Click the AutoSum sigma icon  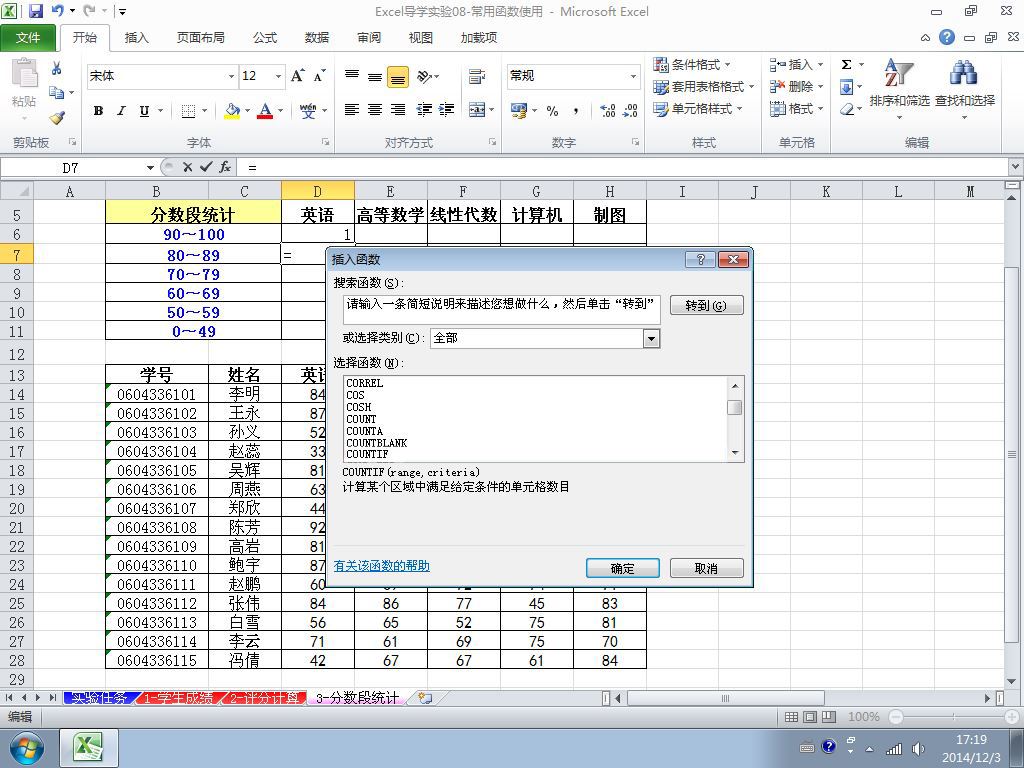(x=846, y=65)
